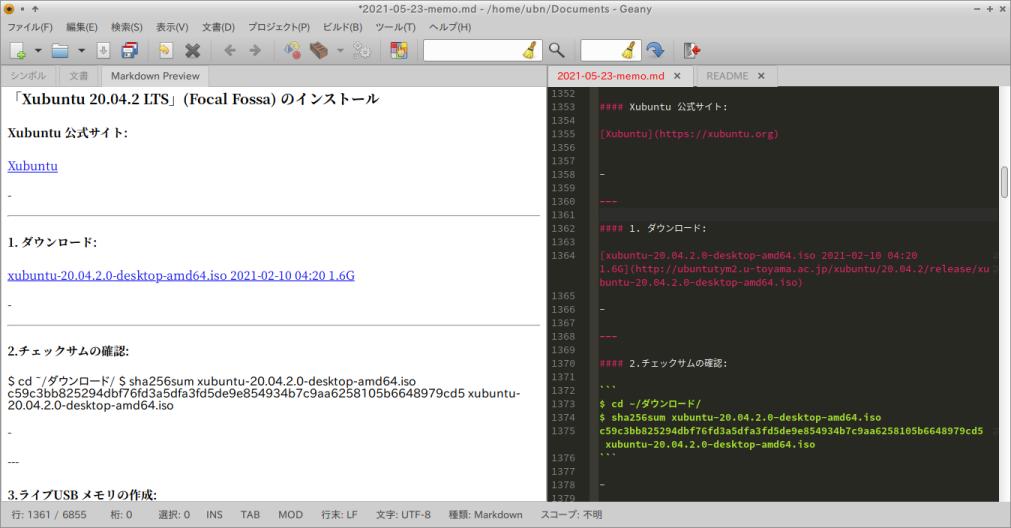Click the TAB status bar indicator
This screenshot has height=528, width=1011.
[250, 514]
